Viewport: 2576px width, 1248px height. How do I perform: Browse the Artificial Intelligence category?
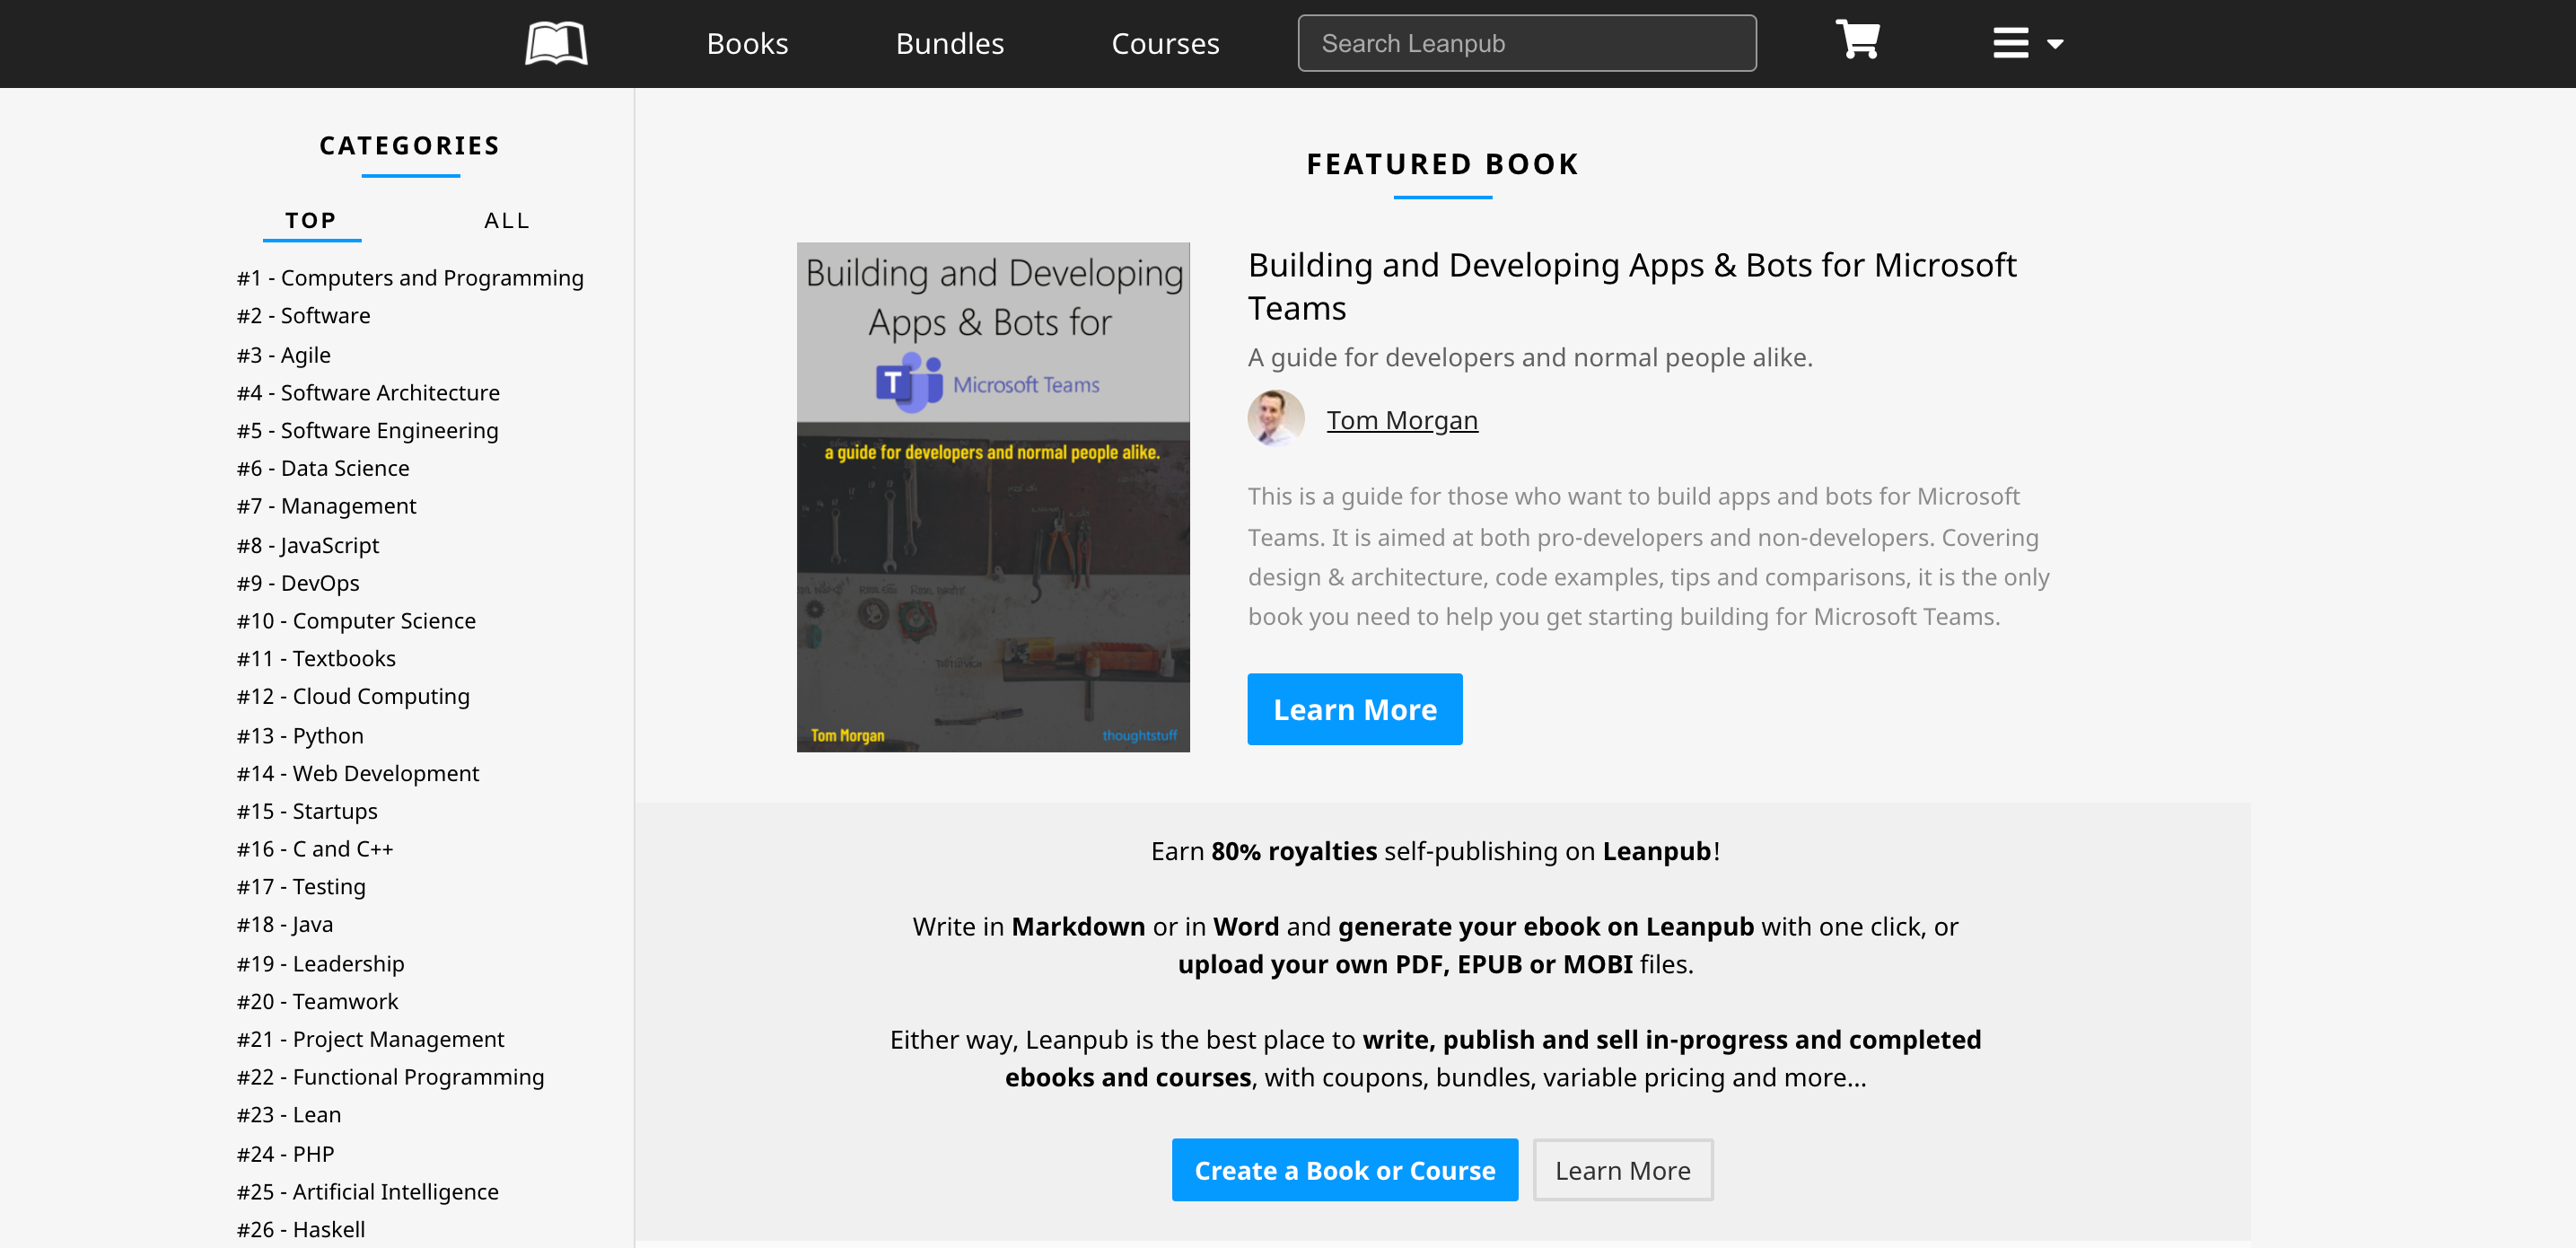367,1191
